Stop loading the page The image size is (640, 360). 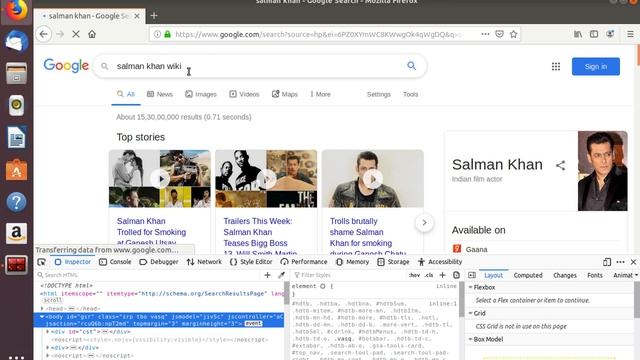tap(76, 34)
